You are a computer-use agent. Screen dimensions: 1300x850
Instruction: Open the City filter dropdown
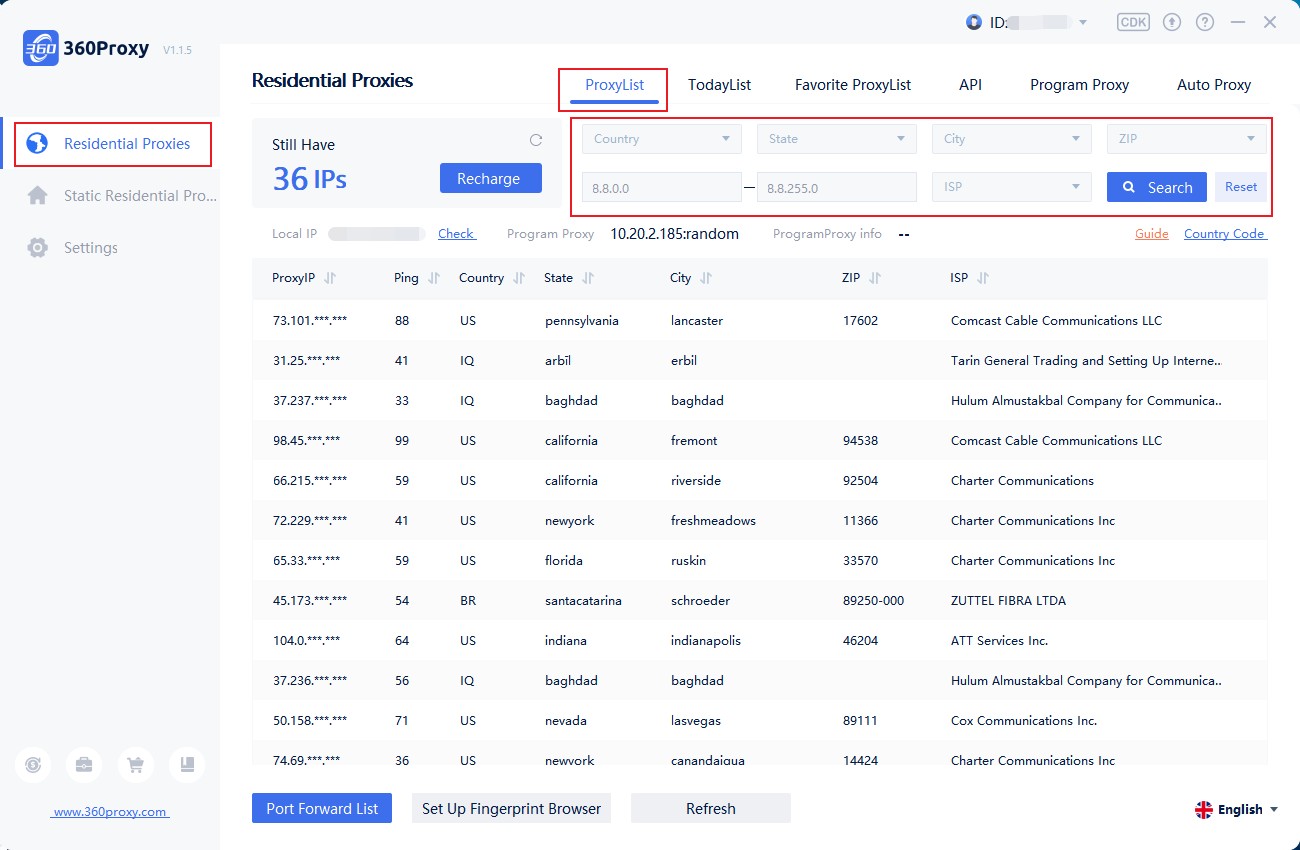coord(1012,139)
